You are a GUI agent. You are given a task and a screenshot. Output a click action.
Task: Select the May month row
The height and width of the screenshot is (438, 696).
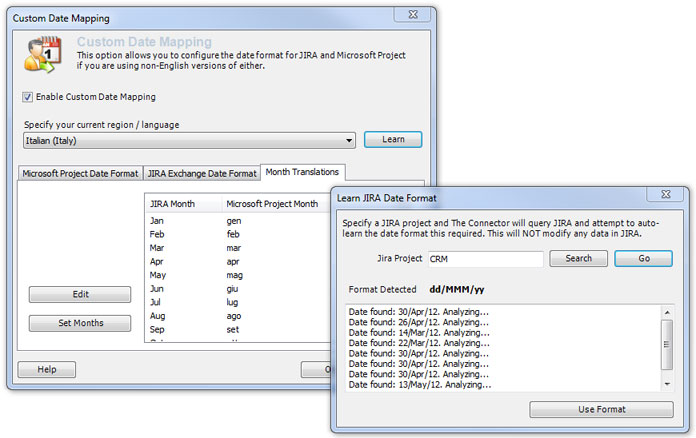tap(237, 275)
